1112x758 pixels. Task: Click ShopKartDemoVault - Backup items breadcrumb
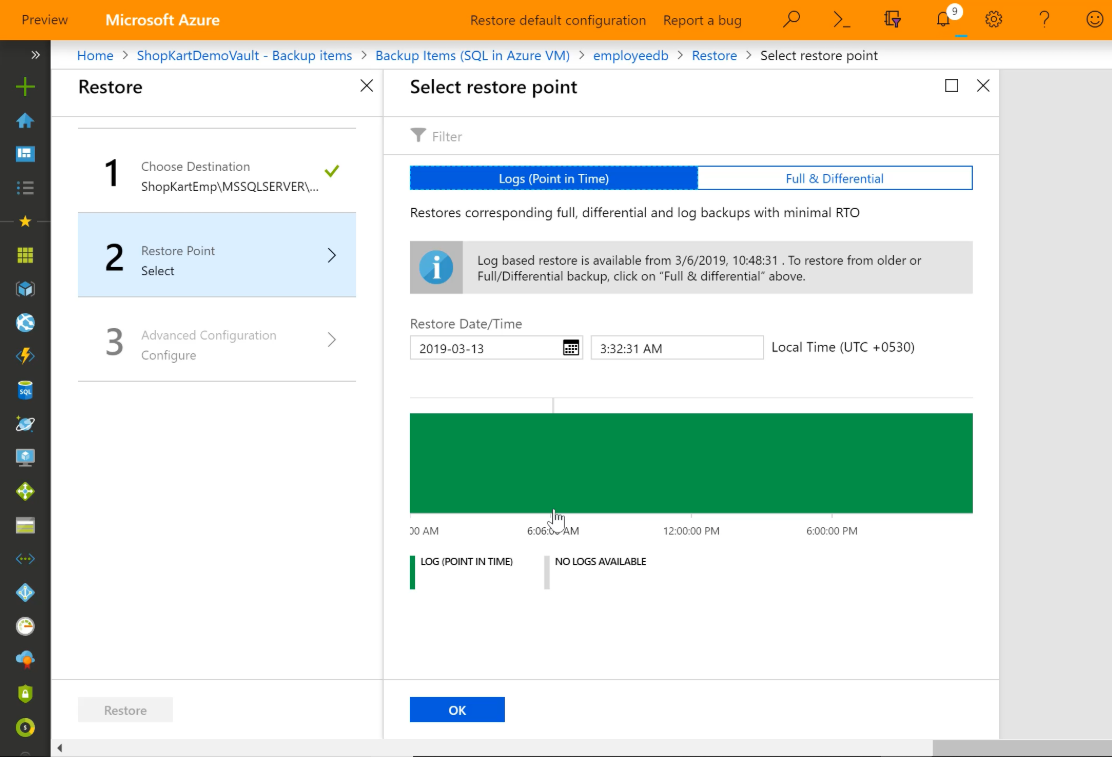[244, 55]
